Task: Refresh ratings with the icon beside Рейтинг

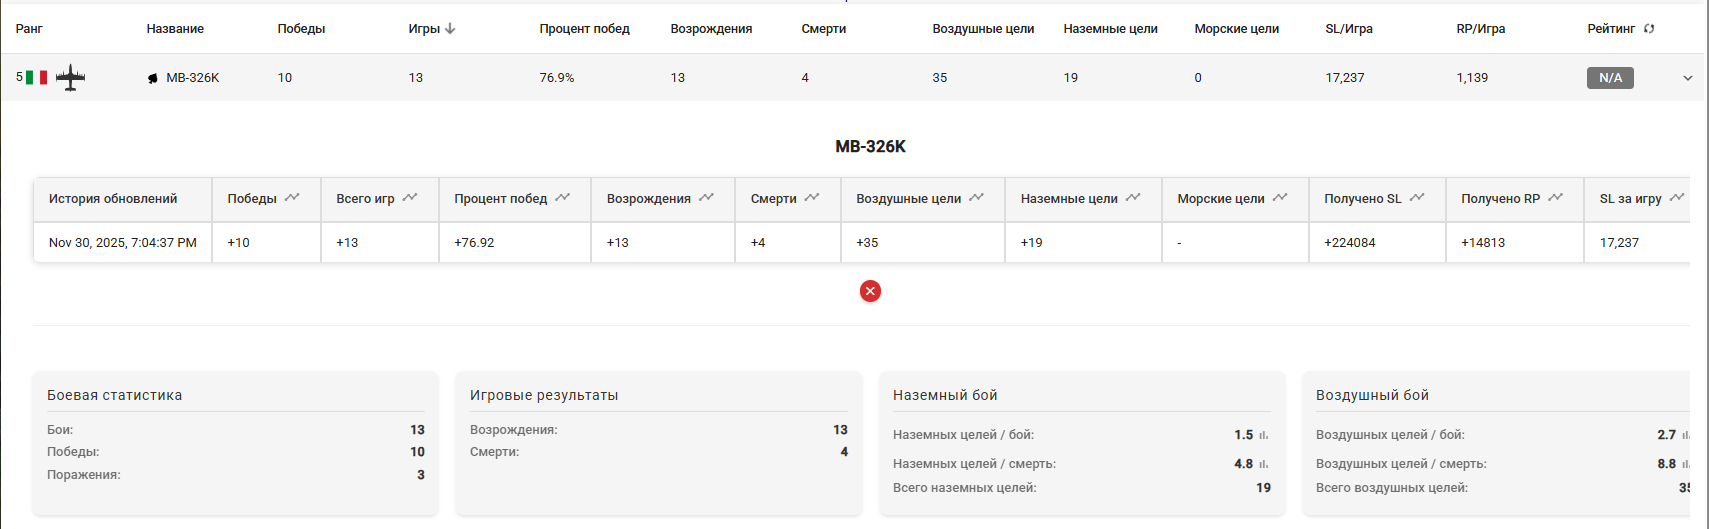Action: pos(1649,29)
